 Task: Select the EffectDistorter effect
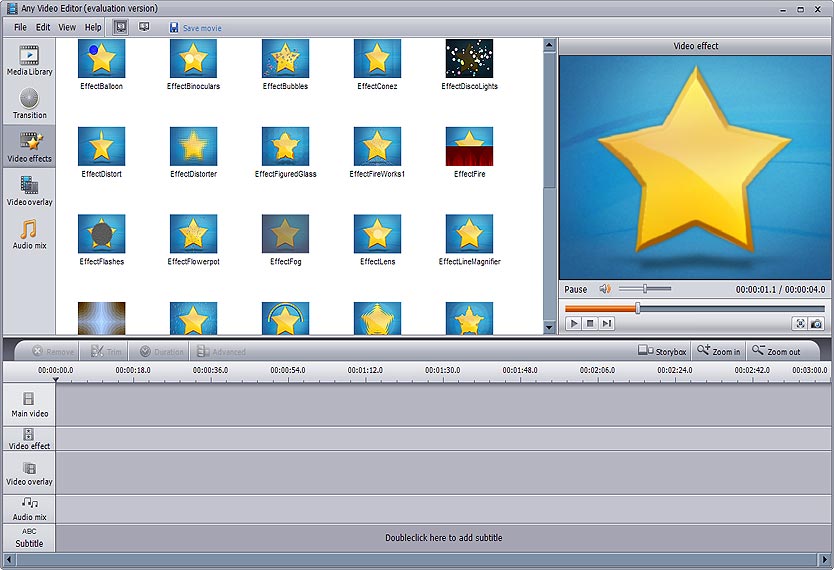pos(194,146)
